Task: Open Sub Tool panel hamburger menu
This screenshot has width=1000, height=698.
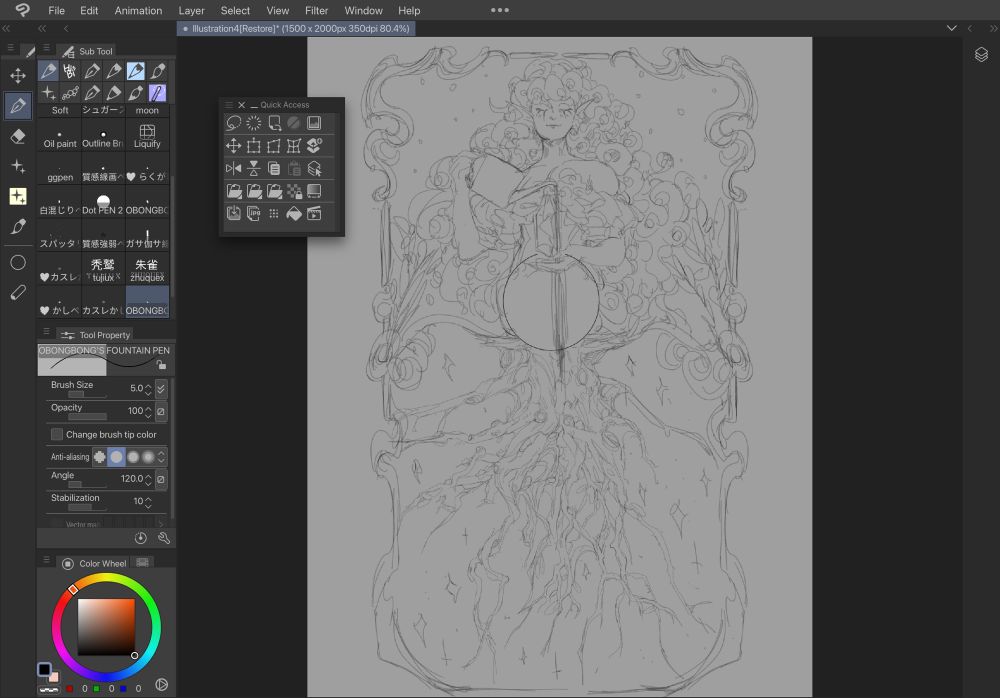Action: pyautogui.click(x=47, y=48)
